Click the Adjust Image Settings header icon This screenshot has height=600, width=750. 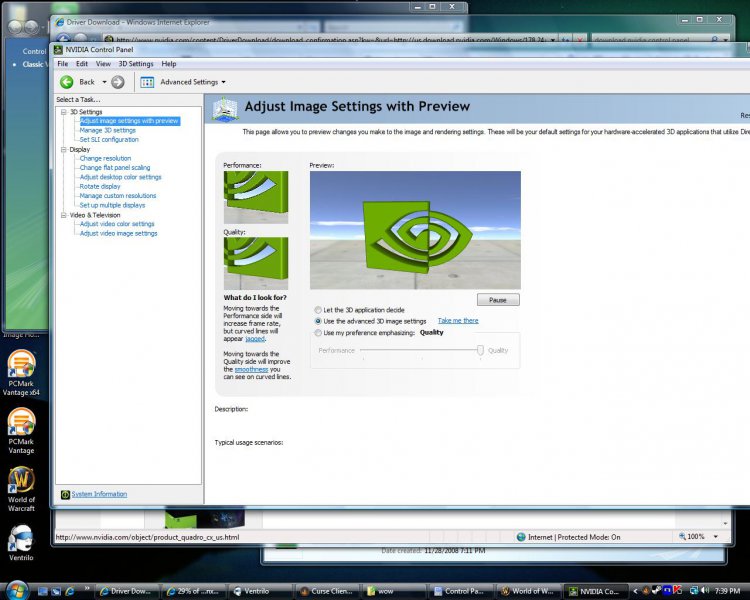tap(225, 109)
